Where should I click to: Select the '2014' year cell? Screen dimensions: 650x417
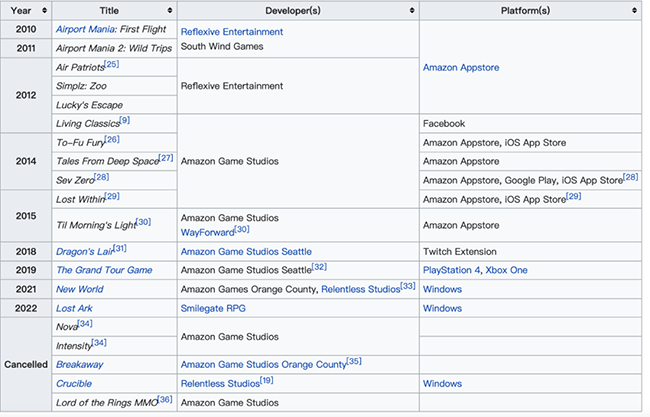point(26,161)
